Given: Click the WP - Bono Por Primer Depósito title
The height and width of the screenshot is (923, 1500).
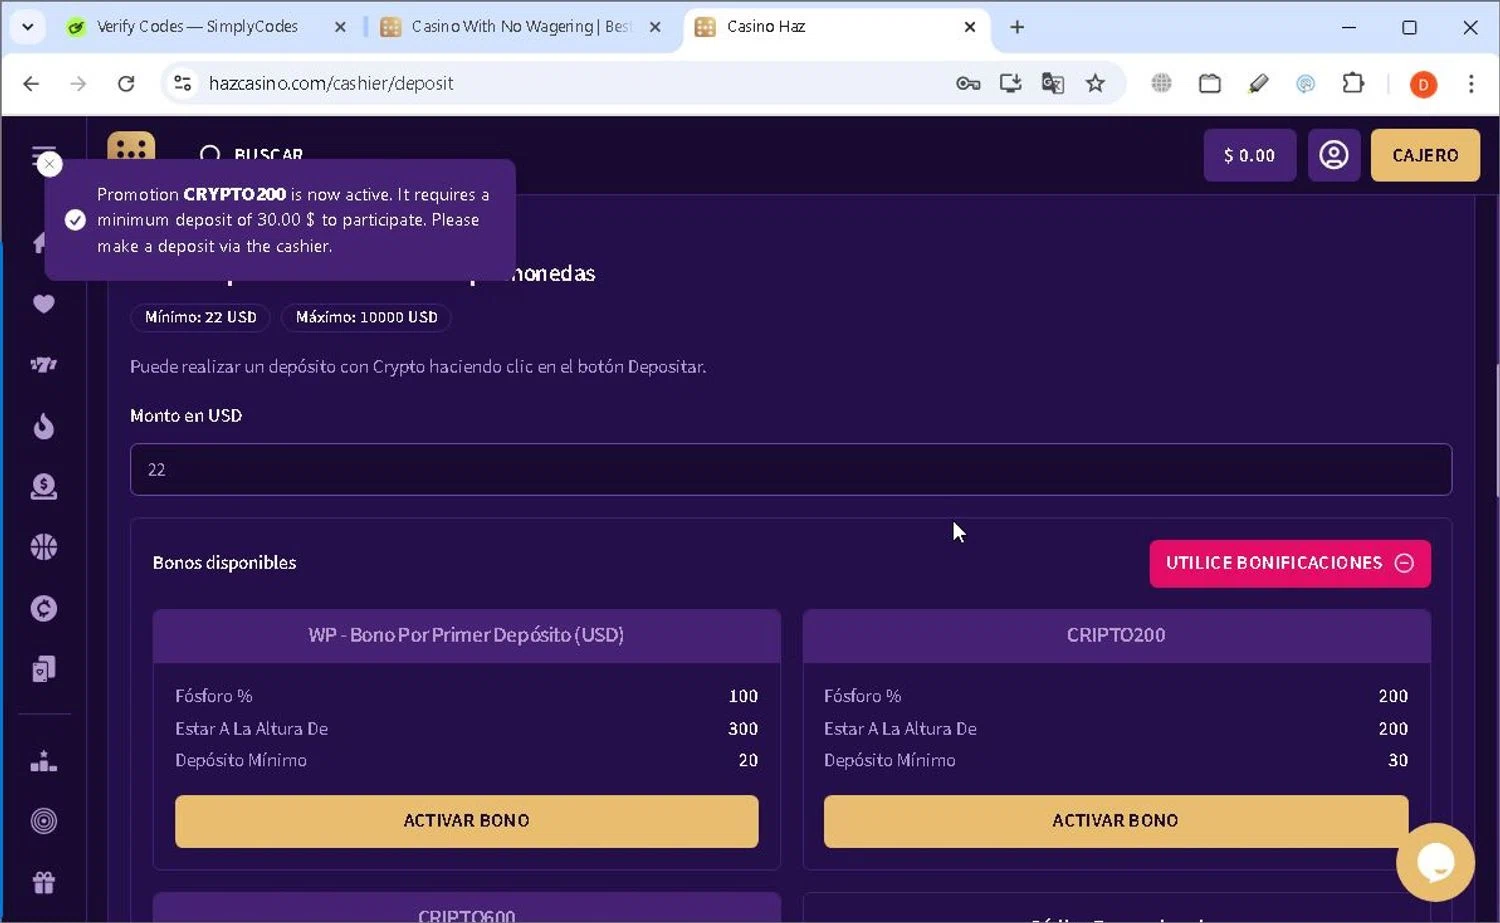Looking at the screenshot, I should [x=466, y=635].
